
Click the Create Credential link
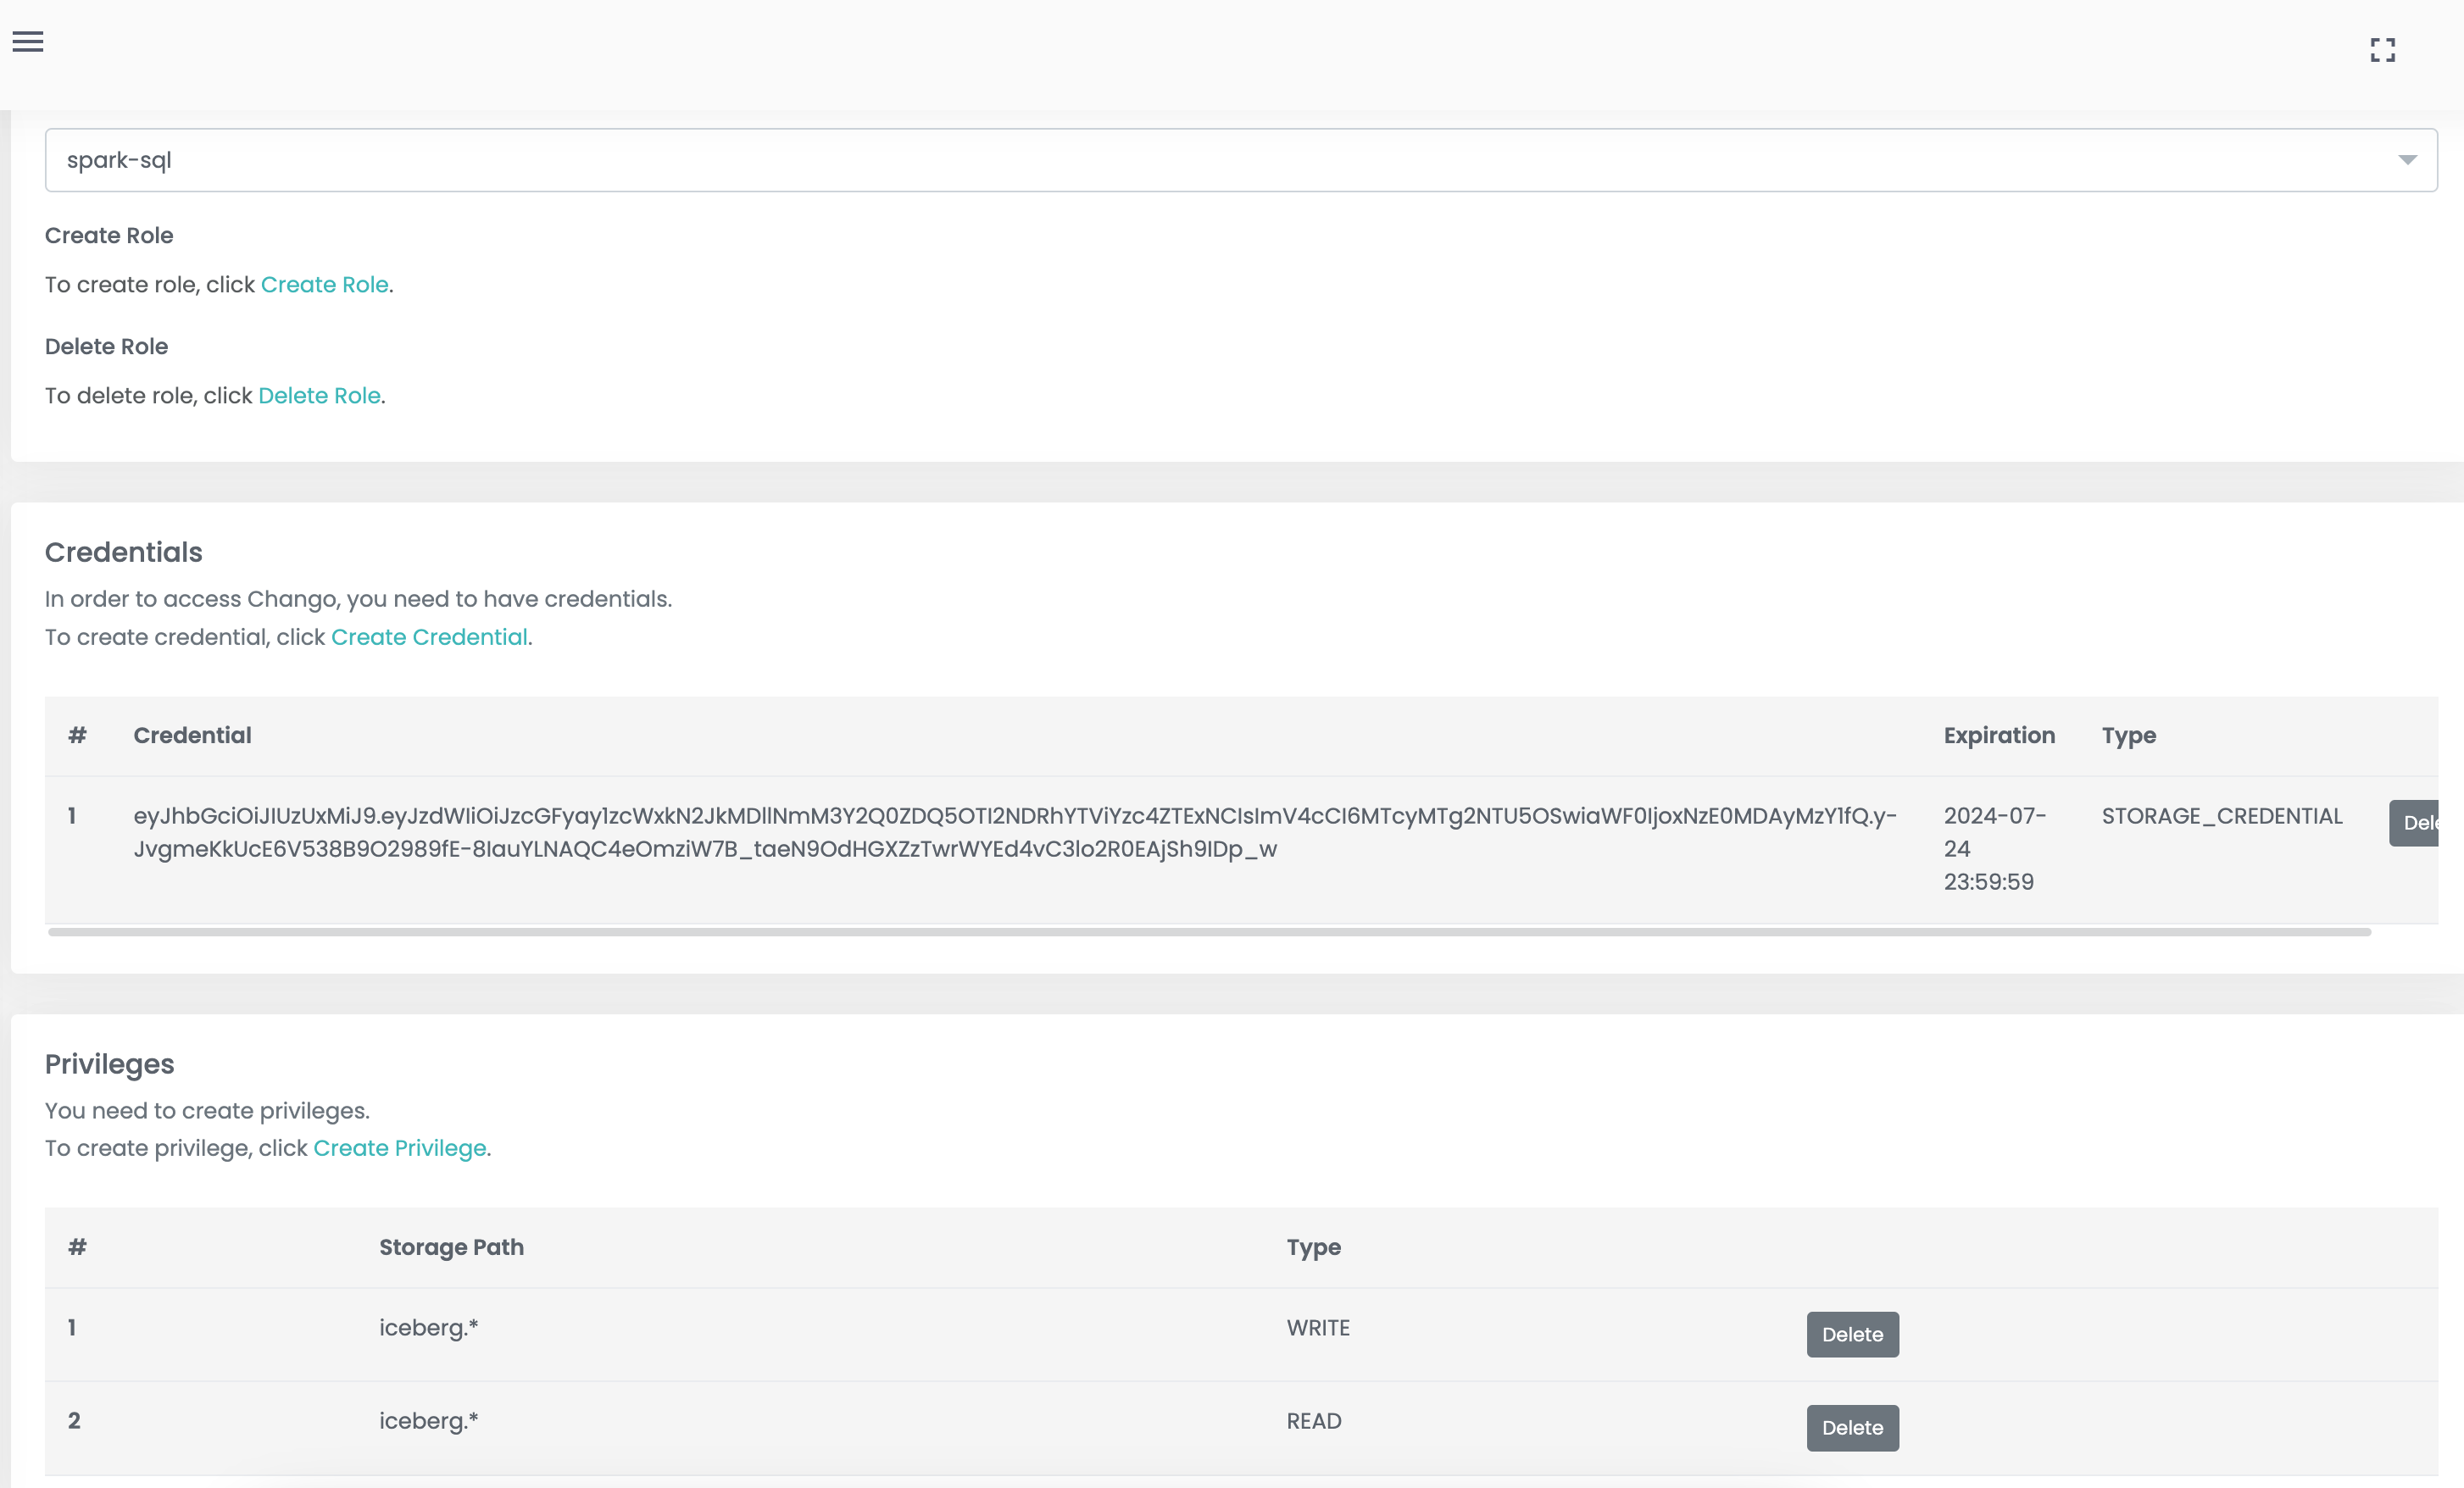429,637
